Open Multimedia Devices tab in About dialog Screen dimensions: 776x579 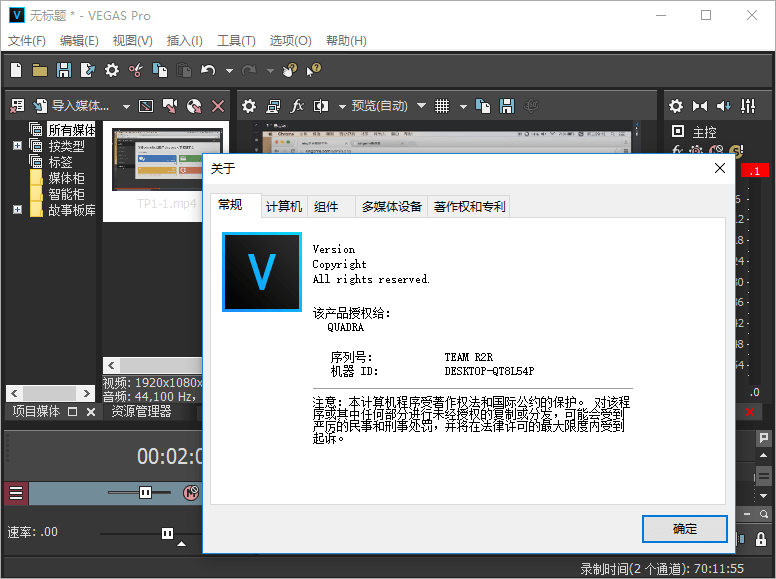[391, 206]
